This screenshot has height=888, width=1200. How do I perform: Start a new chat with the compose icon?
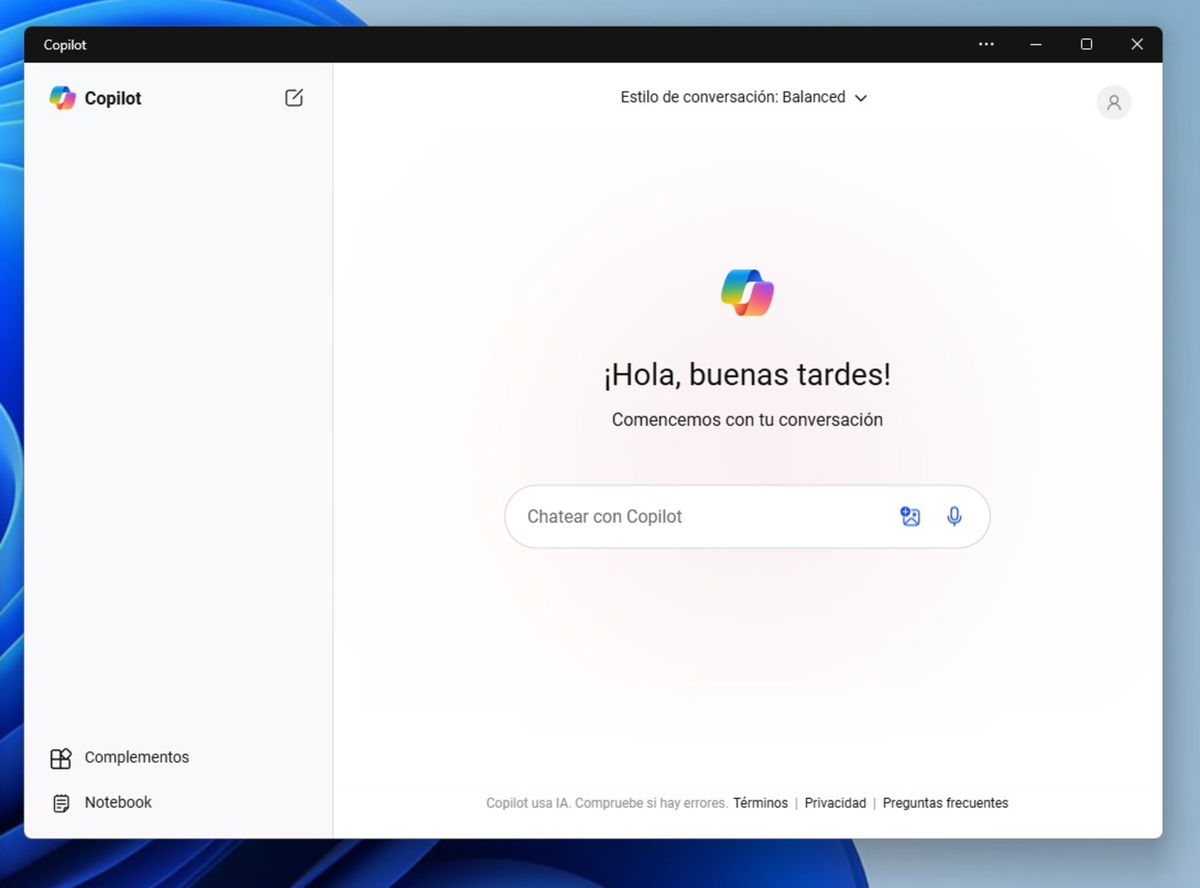[294, 97]
